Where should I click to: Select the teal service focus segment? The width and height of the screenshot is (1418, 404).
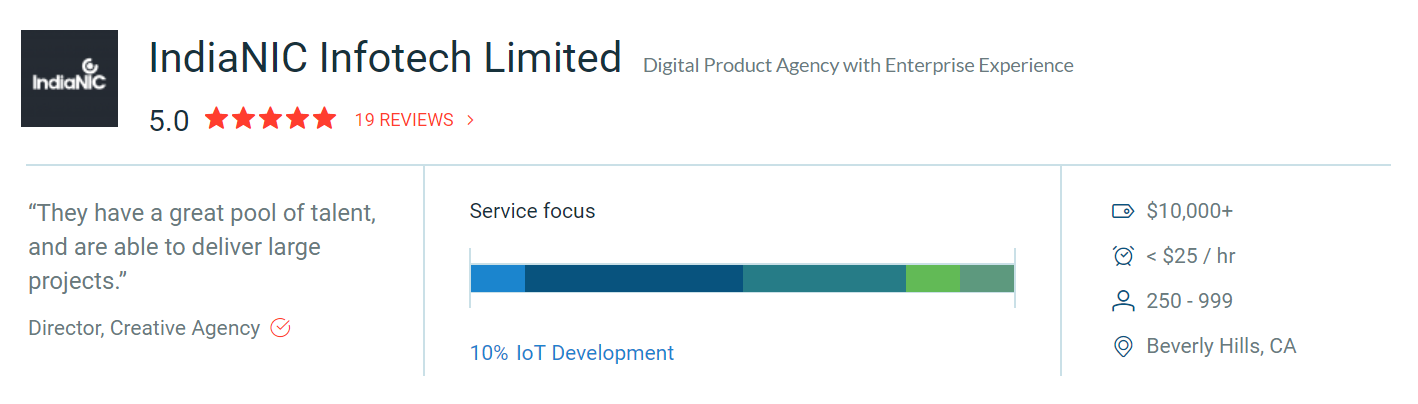824,278
